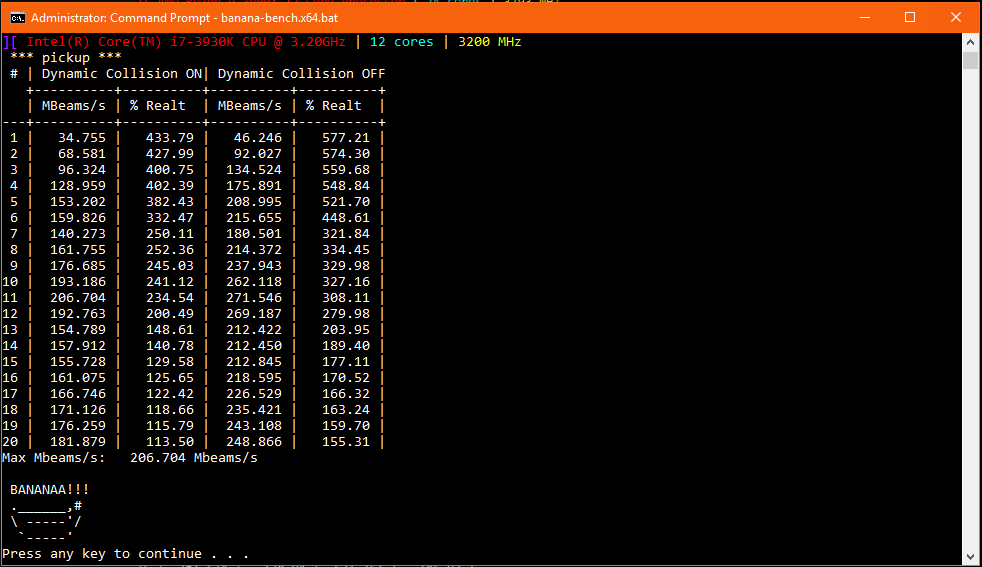
Task: Click value 161.755 in row 8
Action: tap(78, 250)
